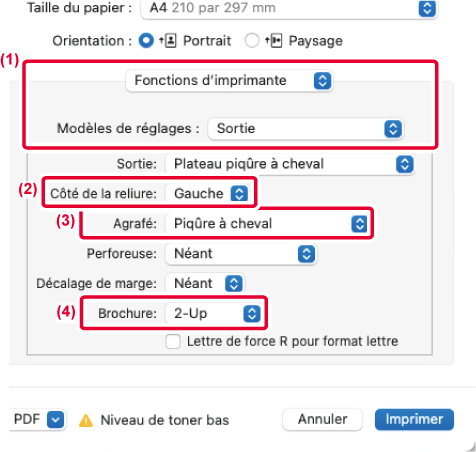Click the landscape orientation page icon
The height and width of the screenshot is (452, 476).
click(x=274, y=41)
